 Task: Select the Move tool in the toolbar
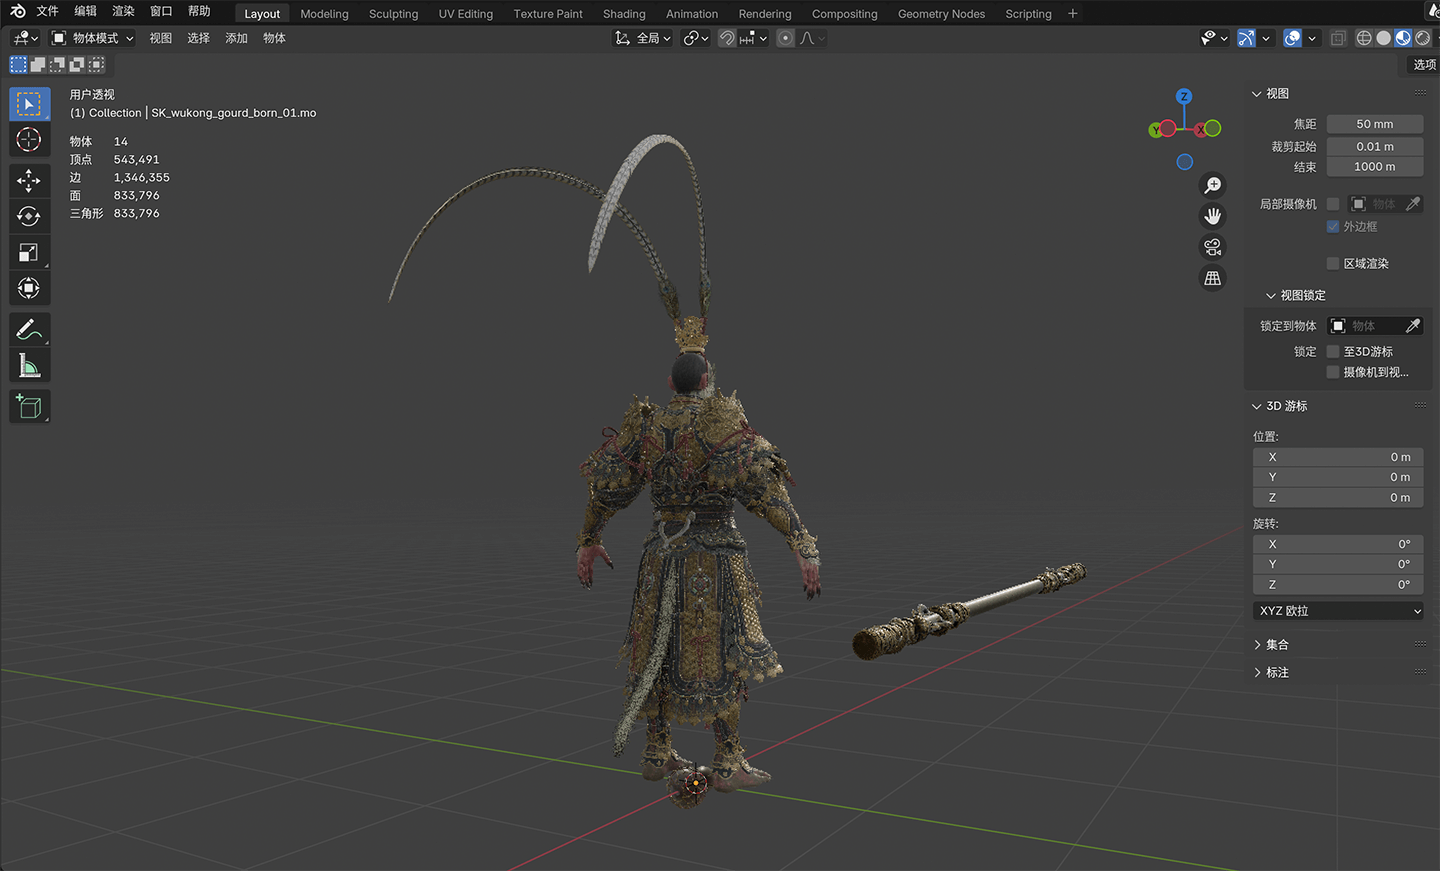(29, 181)
